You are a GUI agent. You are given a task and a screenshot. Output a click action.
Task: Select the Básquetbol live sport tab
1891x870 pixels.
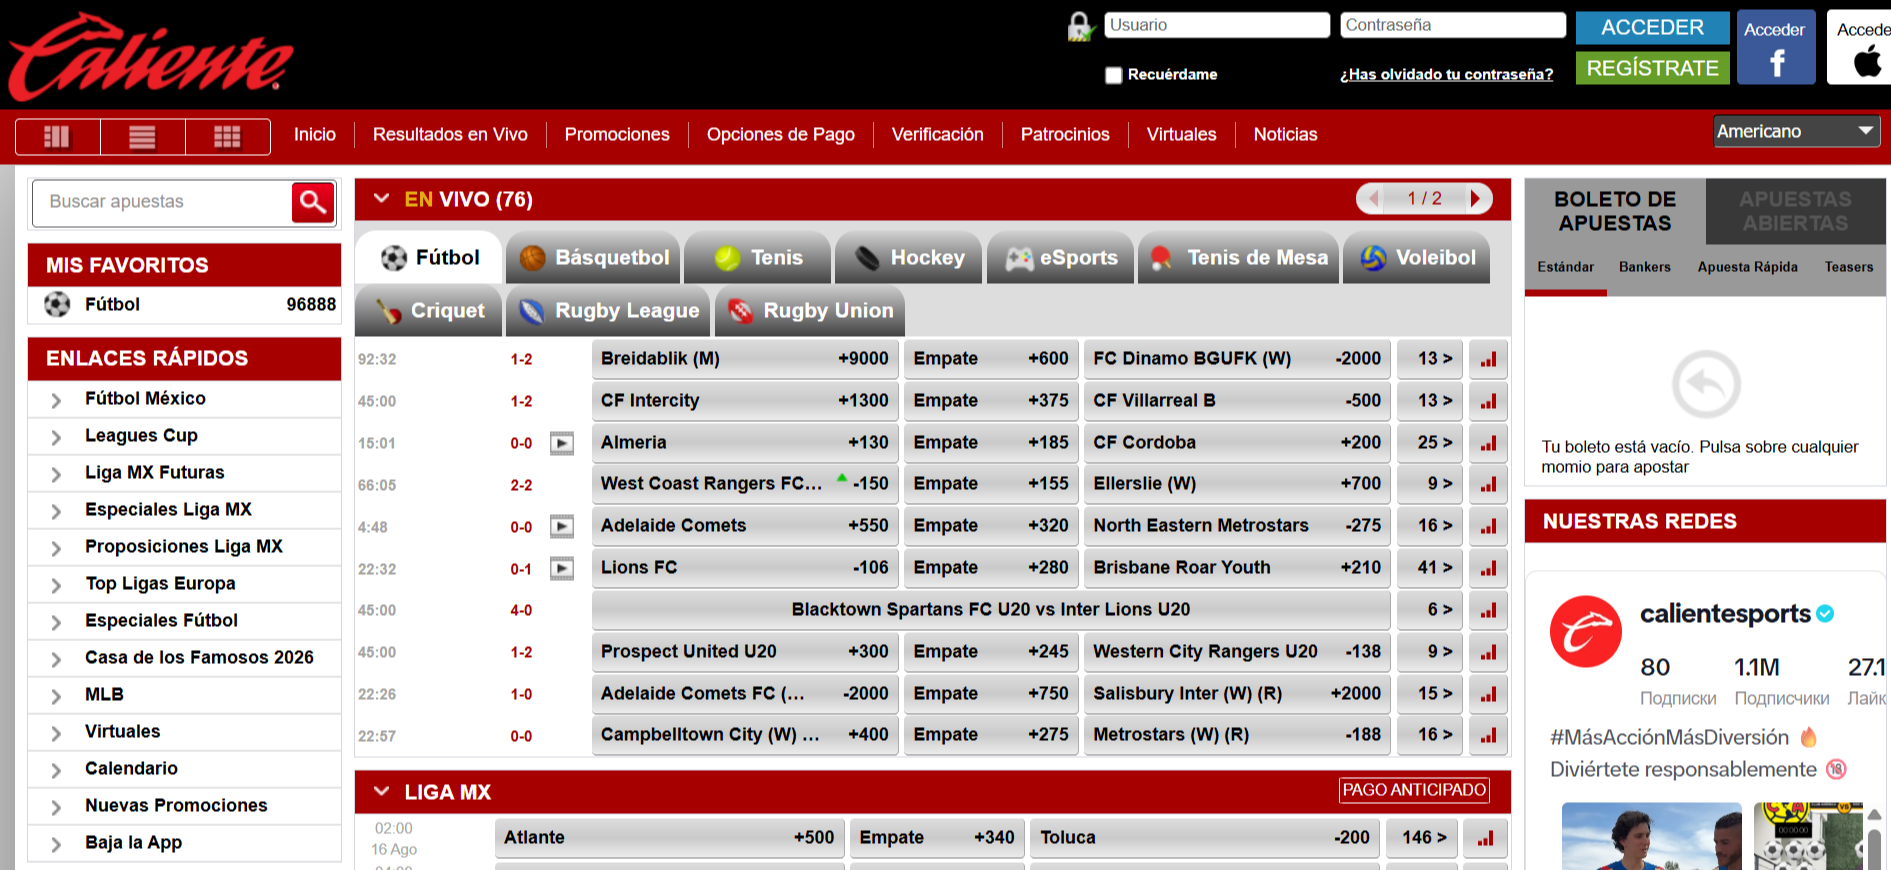pyautogui.click(x=593, y=258)
